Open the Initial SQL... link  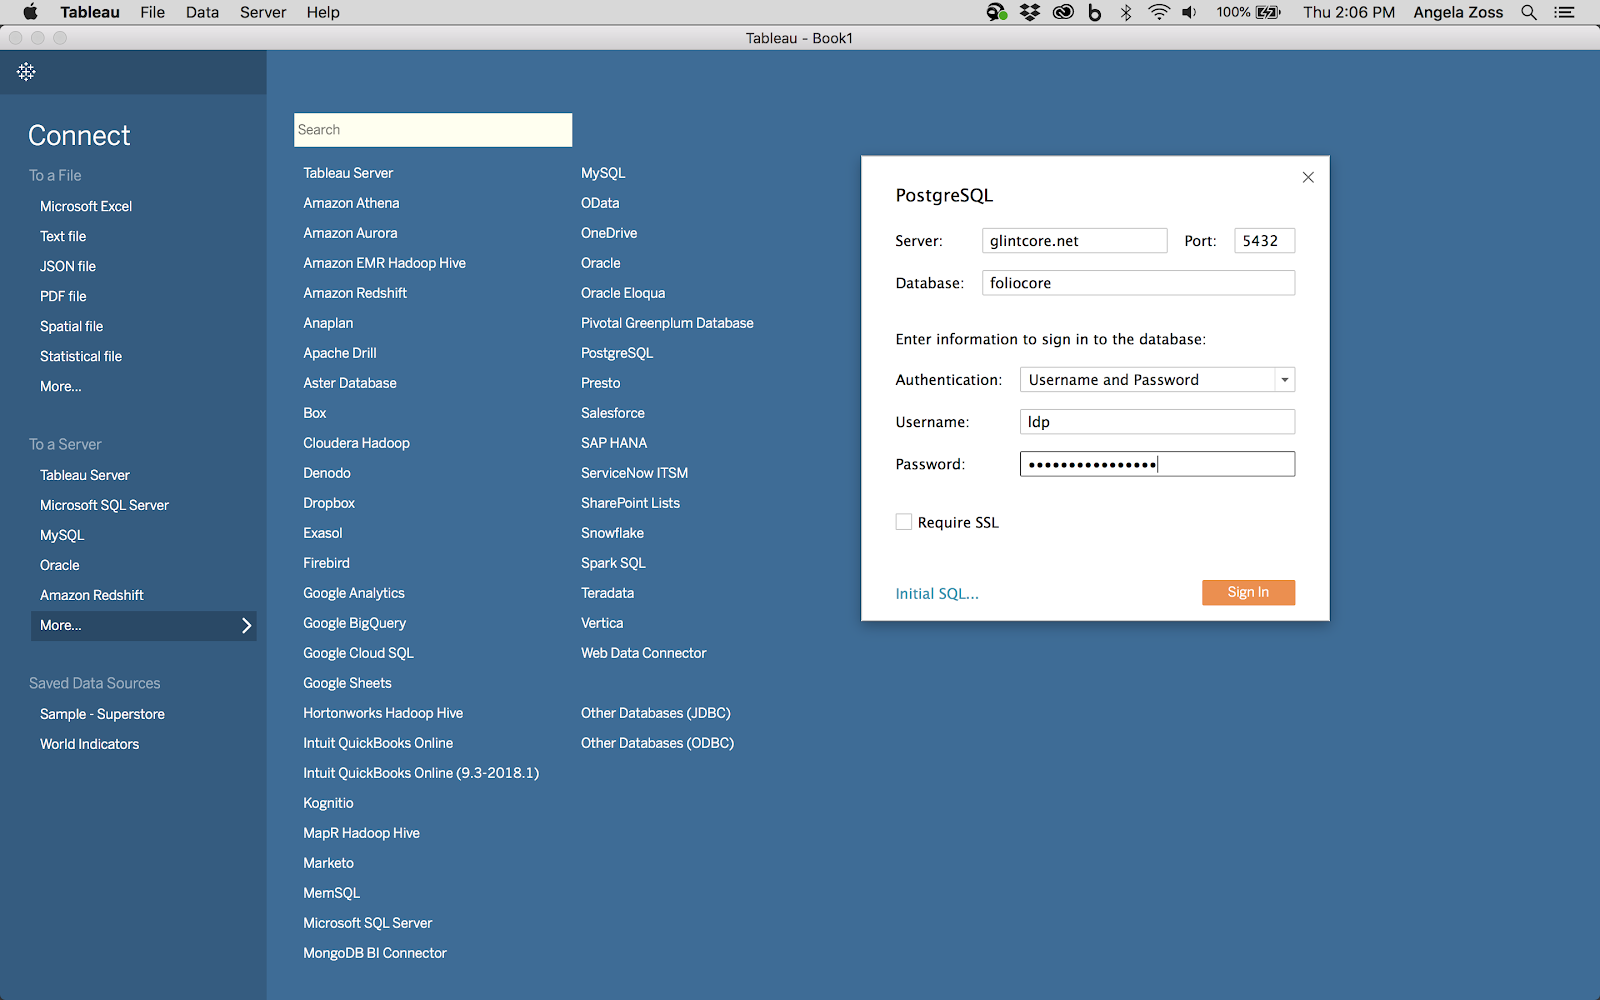click(937, 594)
